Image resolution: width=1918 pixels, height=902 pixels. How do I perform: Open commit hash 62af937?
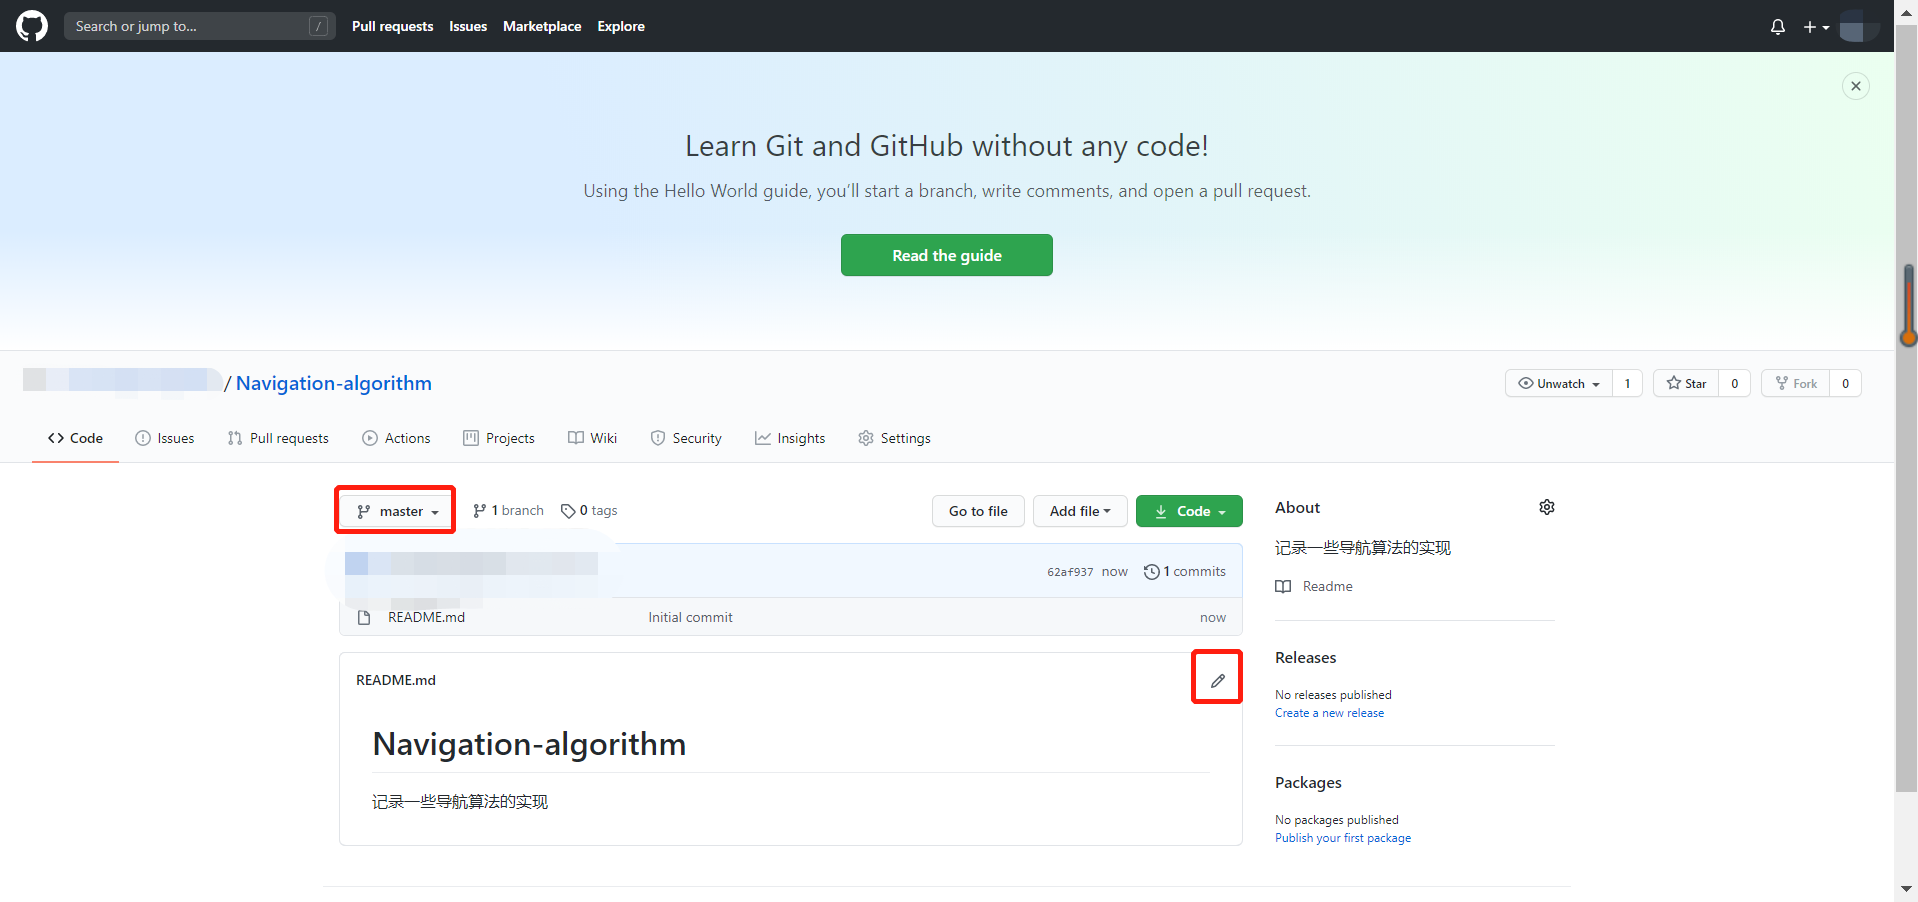click(1070, 572)
